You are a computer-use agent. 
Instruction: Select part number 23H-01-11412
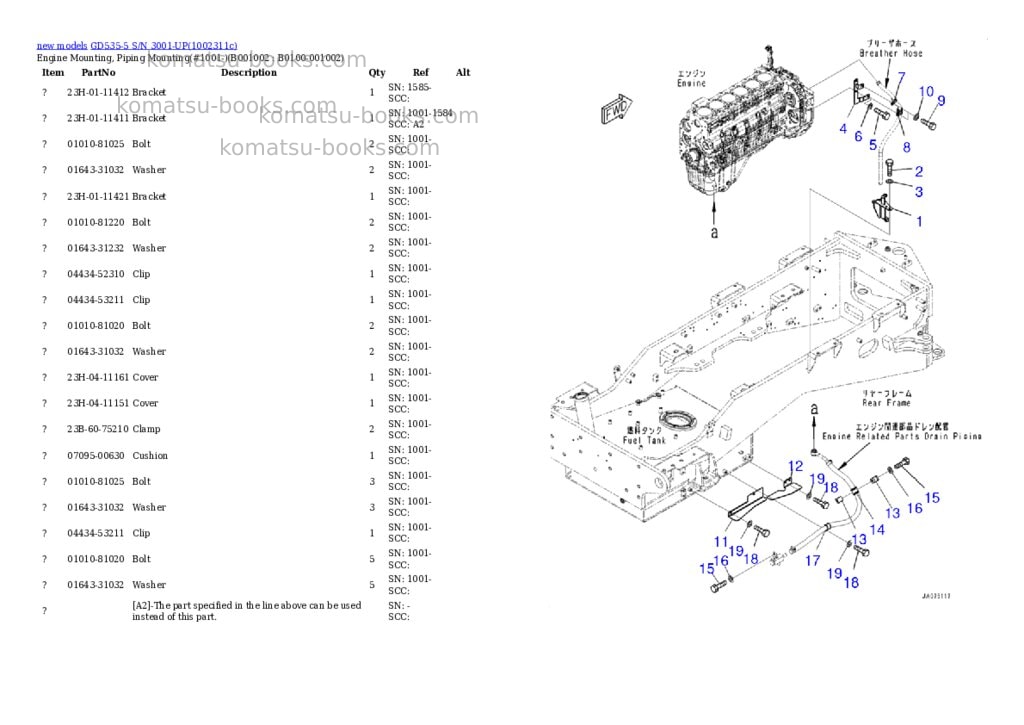click(98, 93)
